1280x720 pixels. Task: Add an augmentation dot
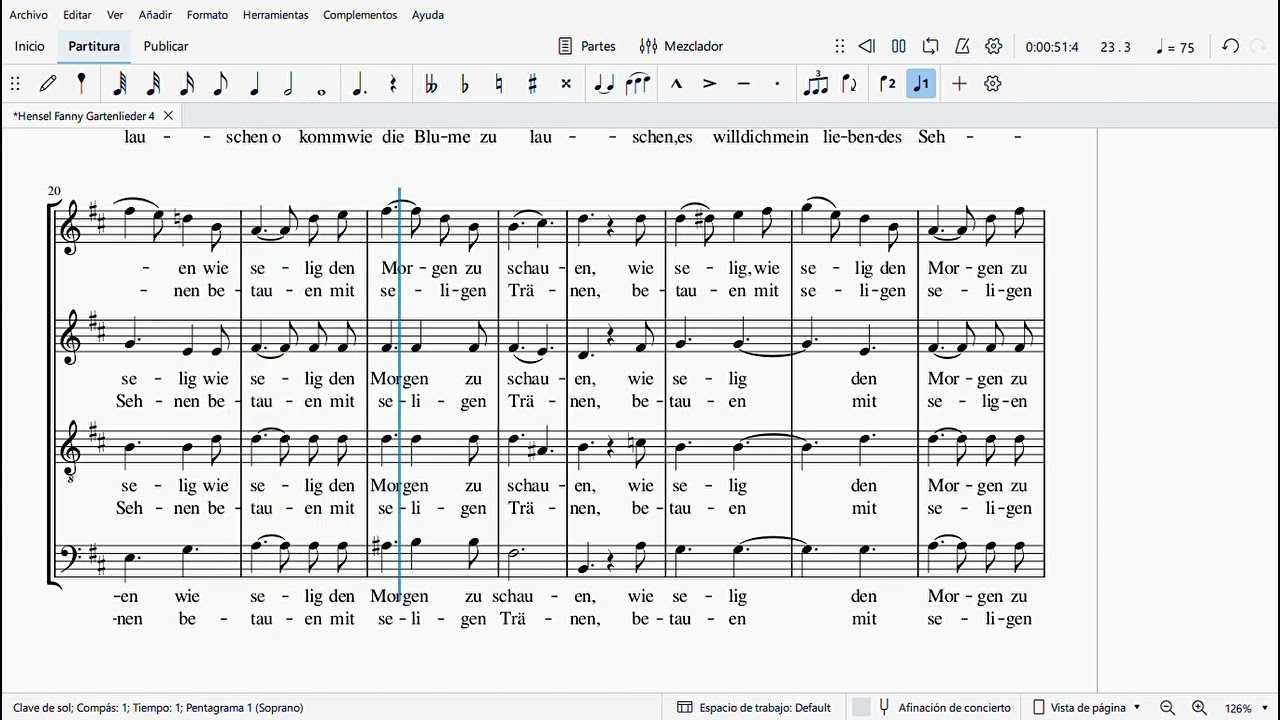[359, 84]
